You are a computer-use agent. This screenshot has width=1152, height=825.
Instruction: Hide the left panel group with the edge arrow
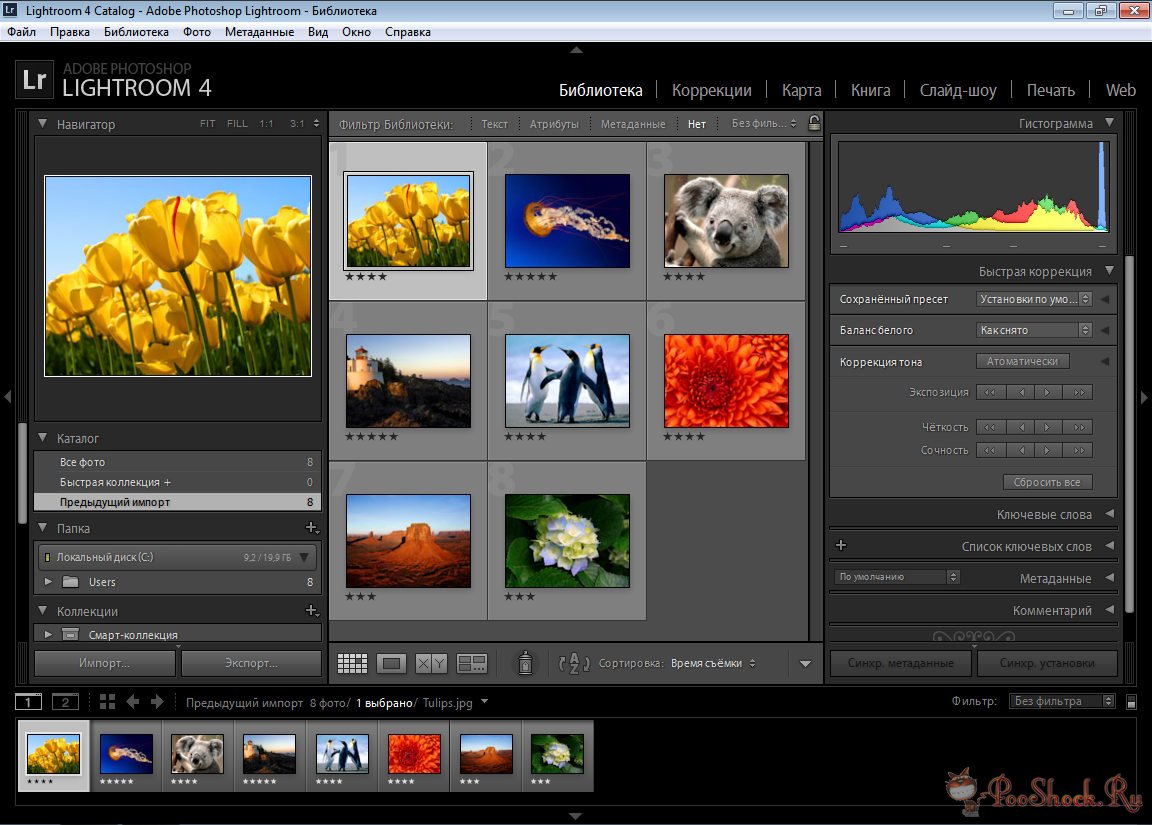pyautogui.click(x=7, y=397)
